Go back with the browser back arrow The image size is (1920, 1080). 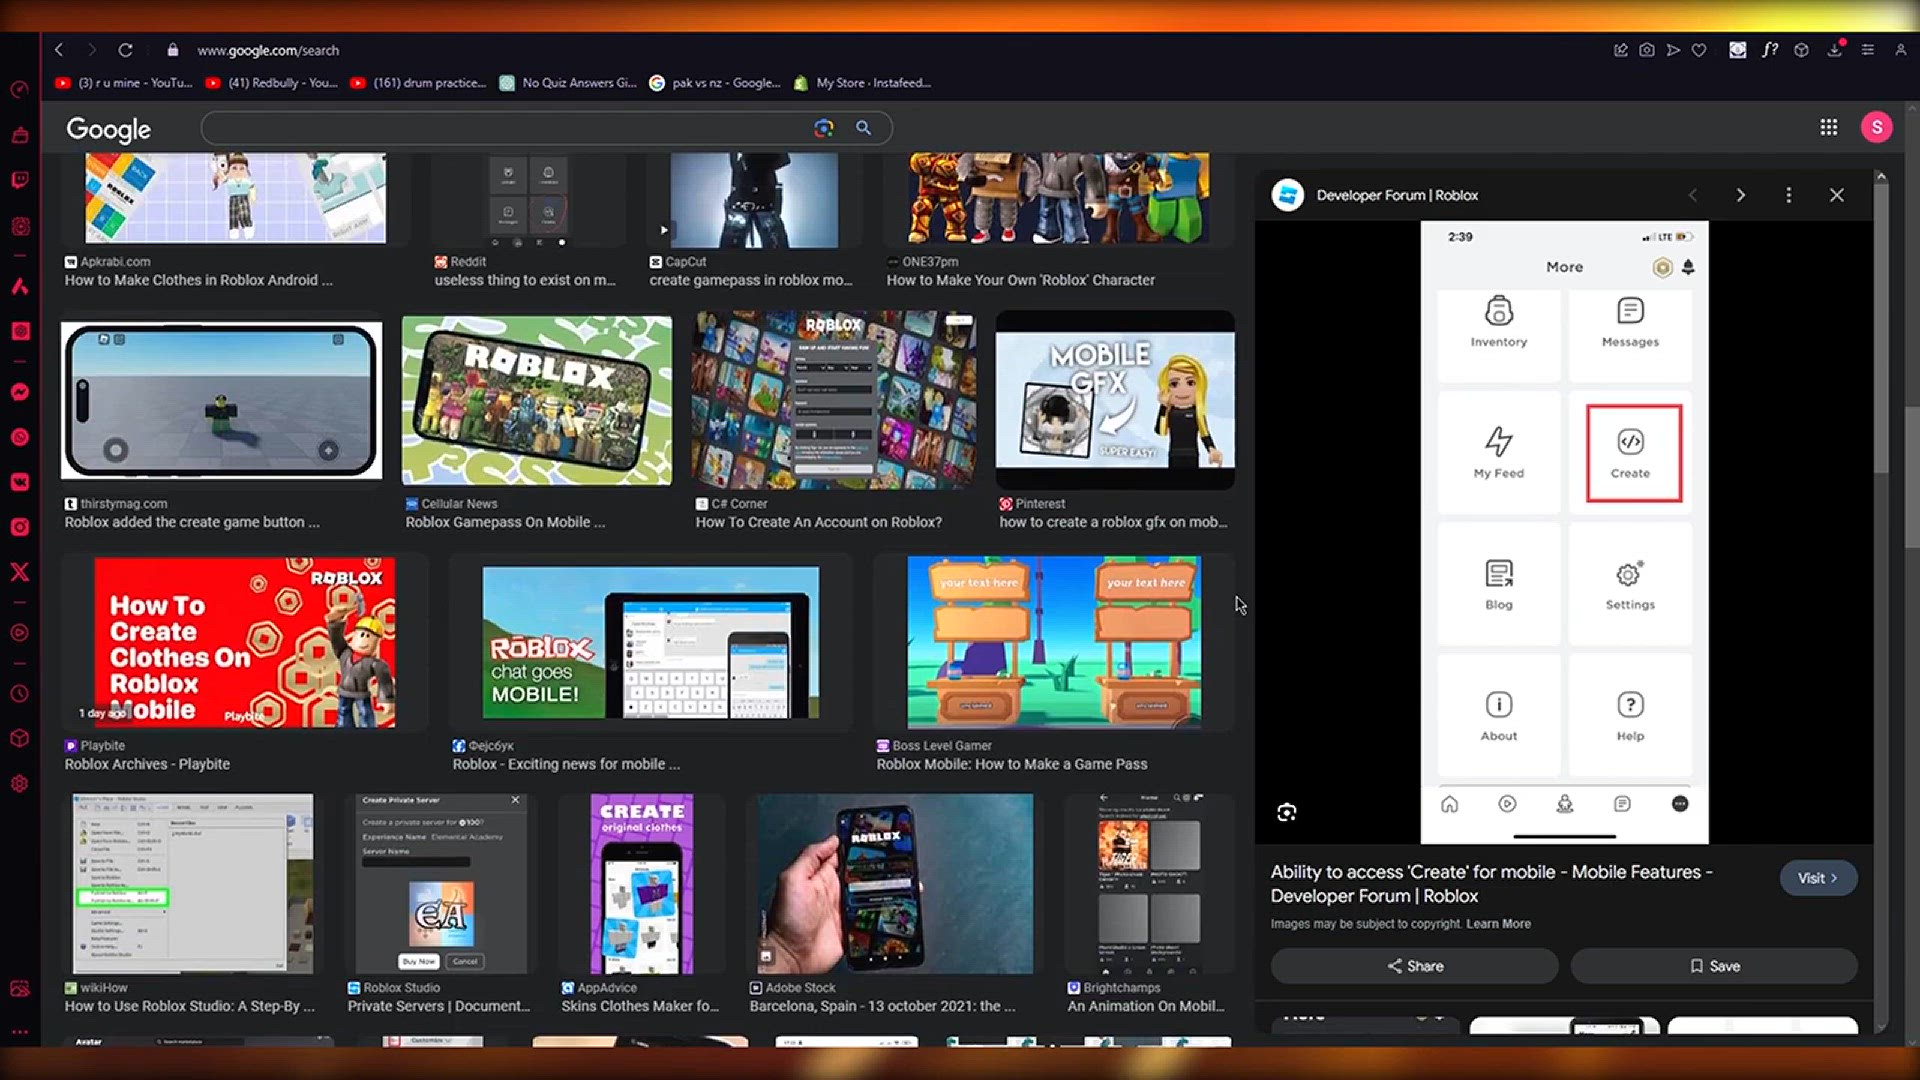(x=59, y=50)
